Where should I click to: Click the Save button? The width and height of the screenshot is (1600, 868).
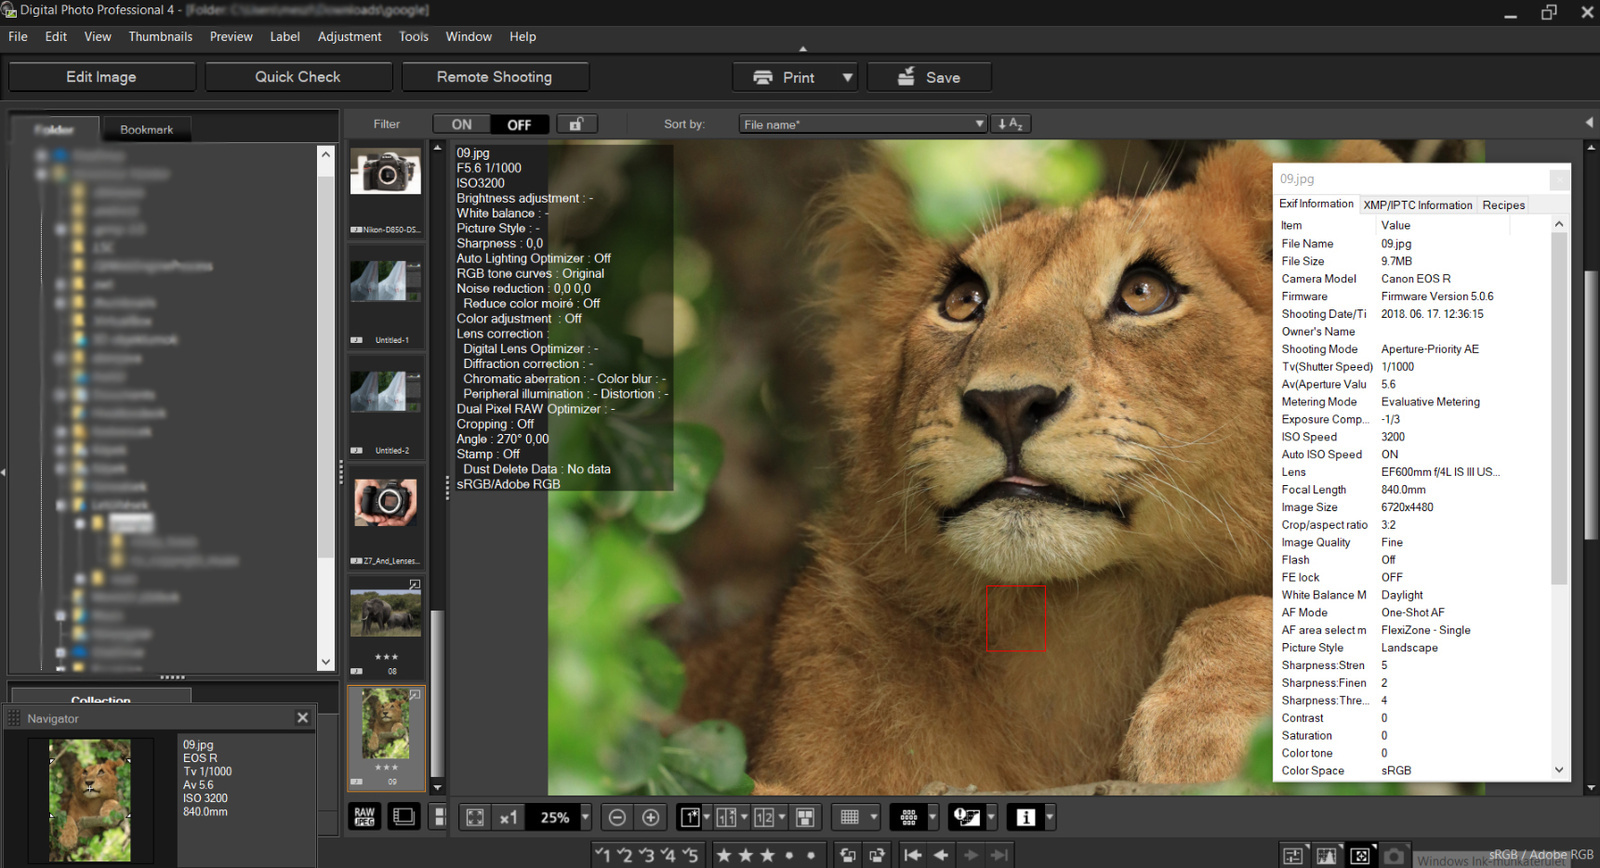tap(929, 77)
